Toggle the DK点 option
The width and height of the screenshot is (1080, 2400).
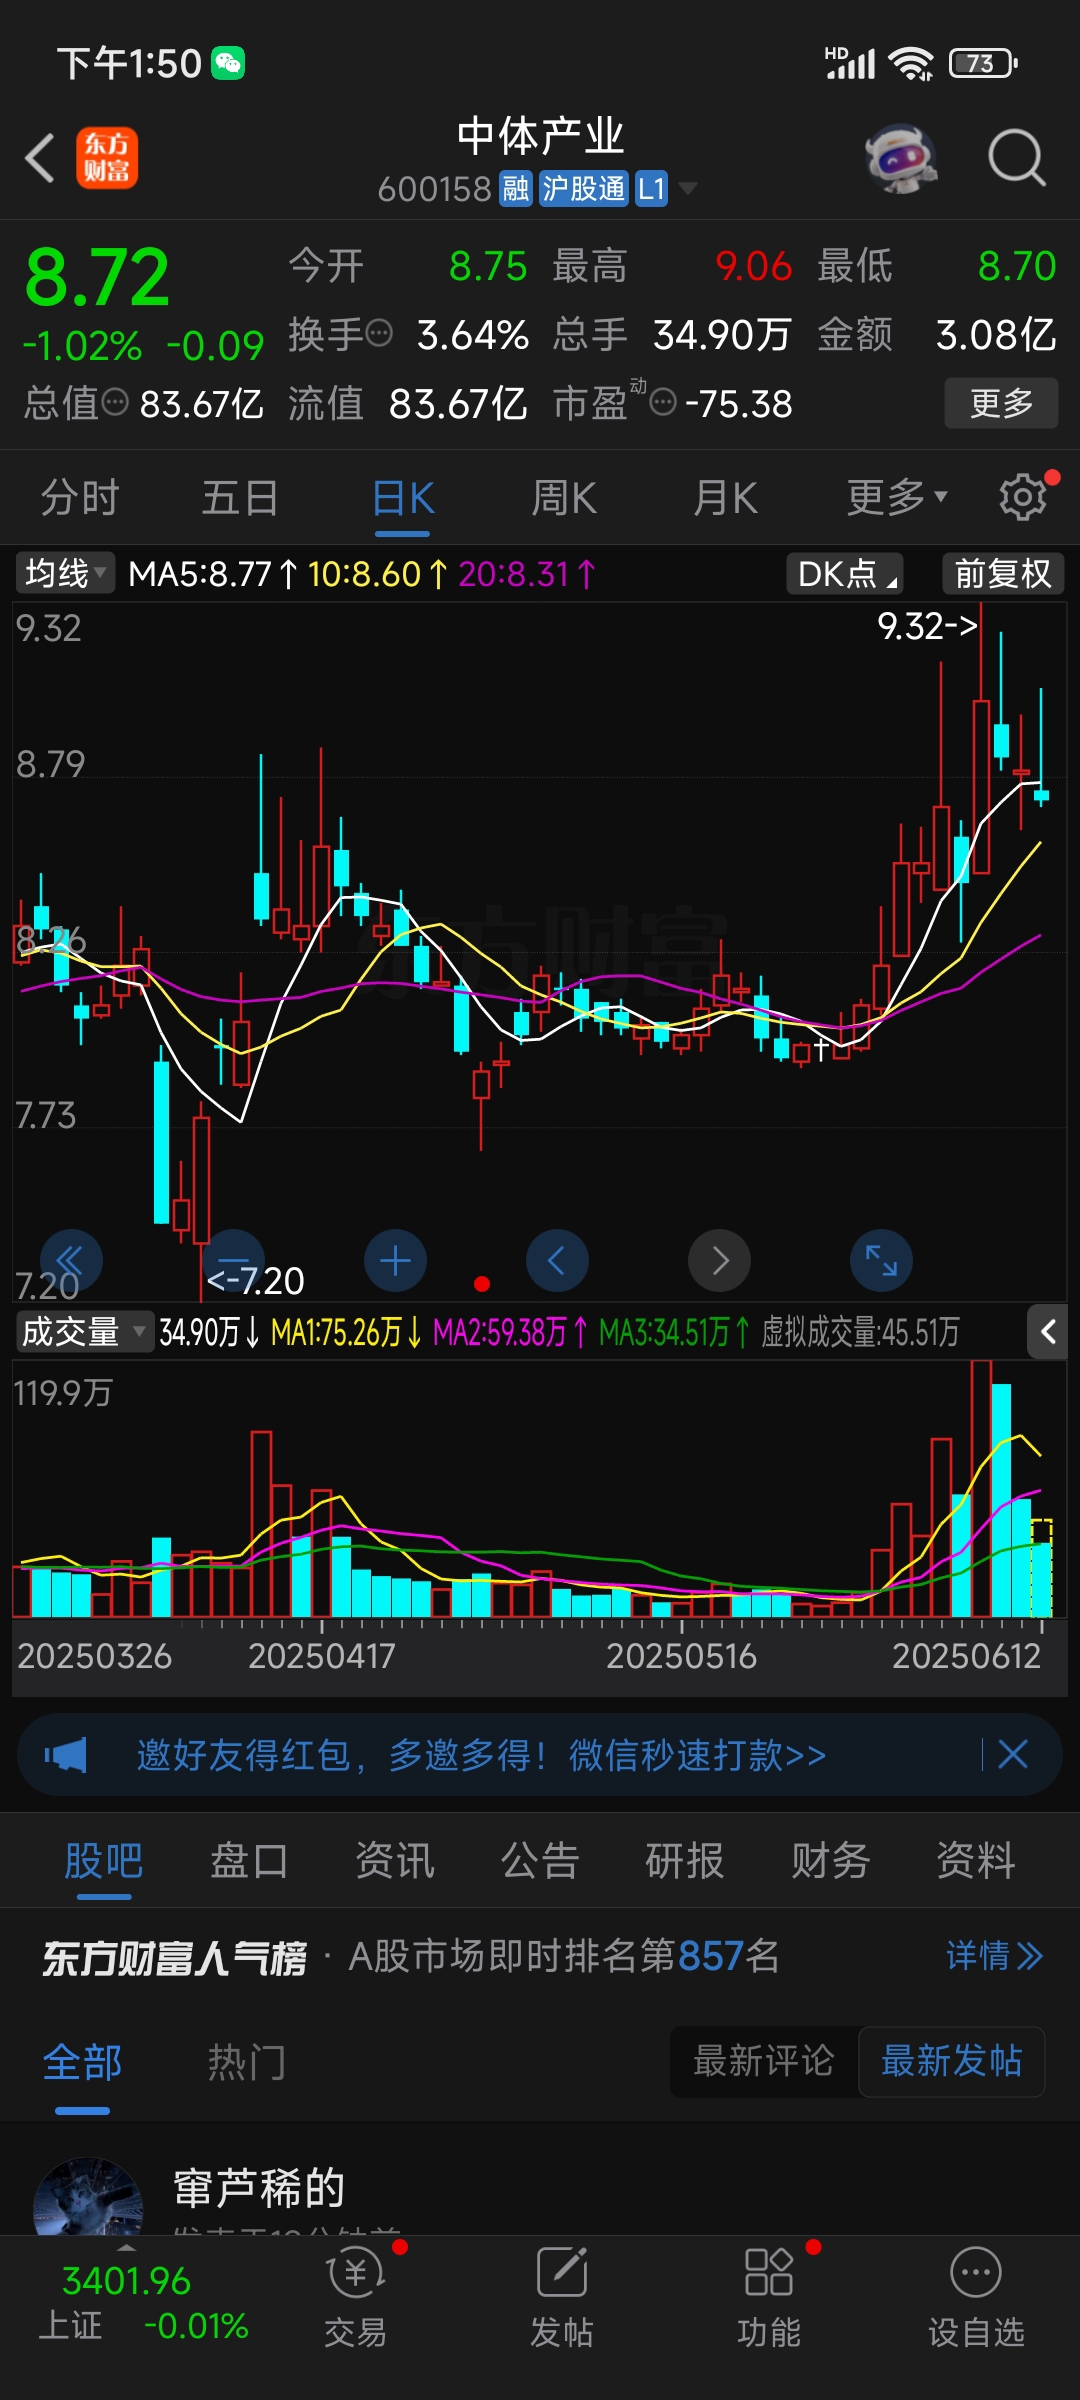845,574
